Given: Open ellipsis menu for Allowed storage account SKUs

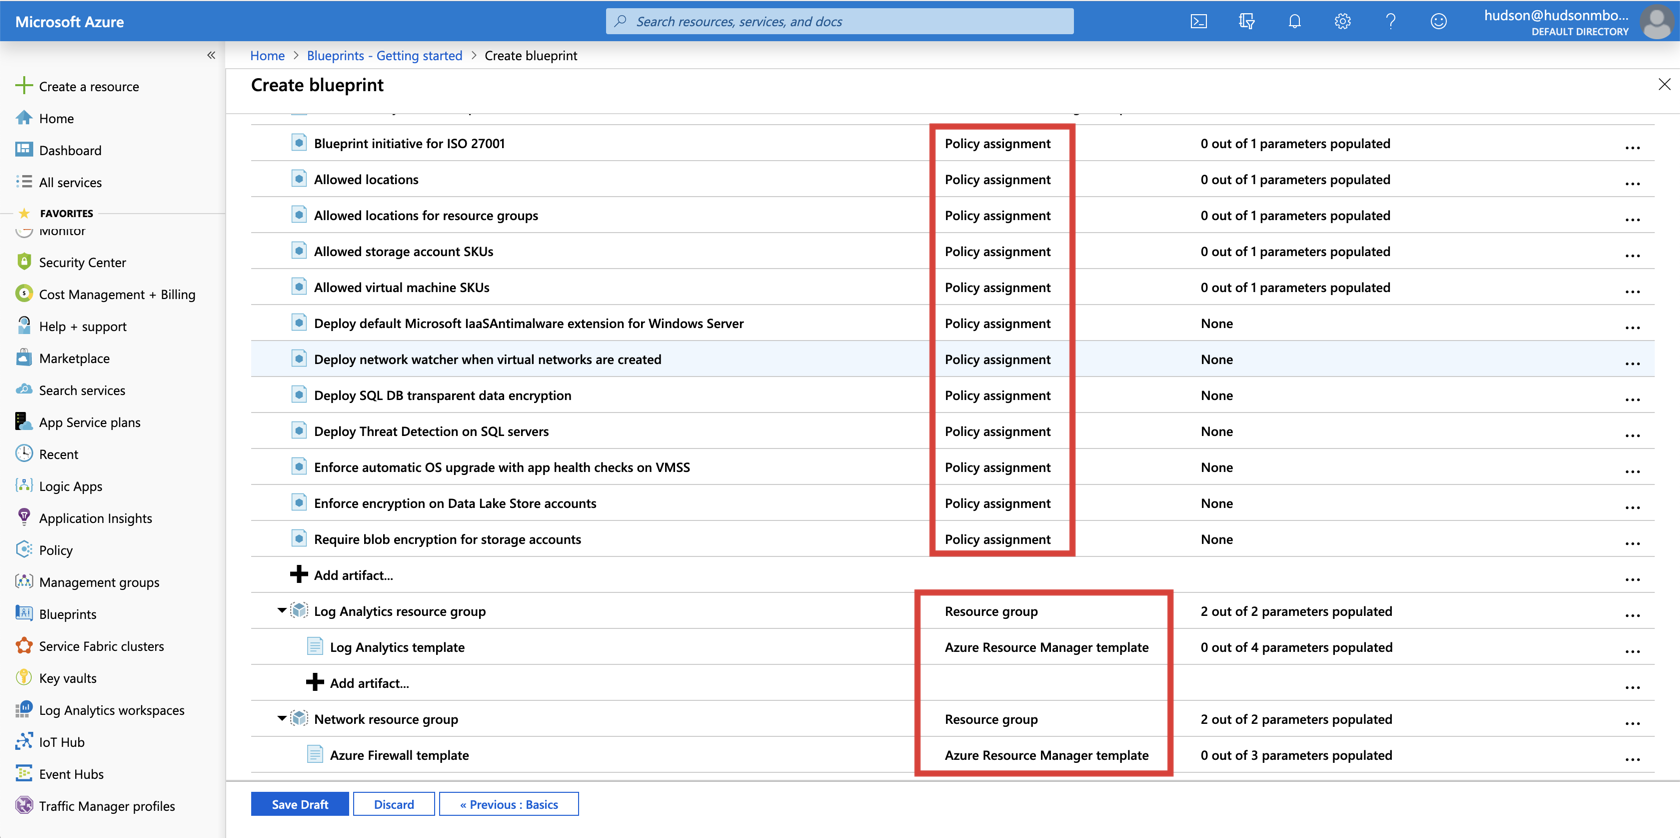Looking at the screenshot, I should (1632, 255).
